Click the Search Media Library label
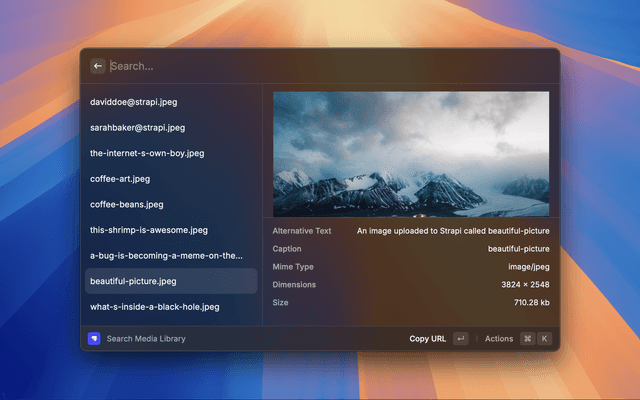 [146, 339]
